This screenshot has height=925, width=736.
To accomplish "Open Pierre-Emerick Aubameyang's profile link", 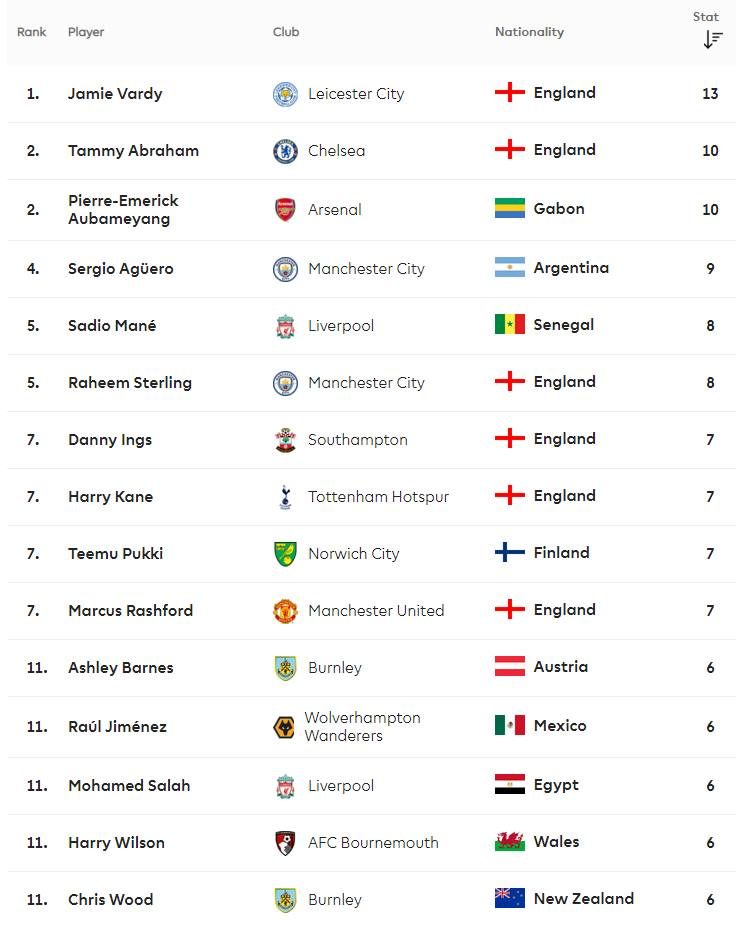I will (123, 209).
